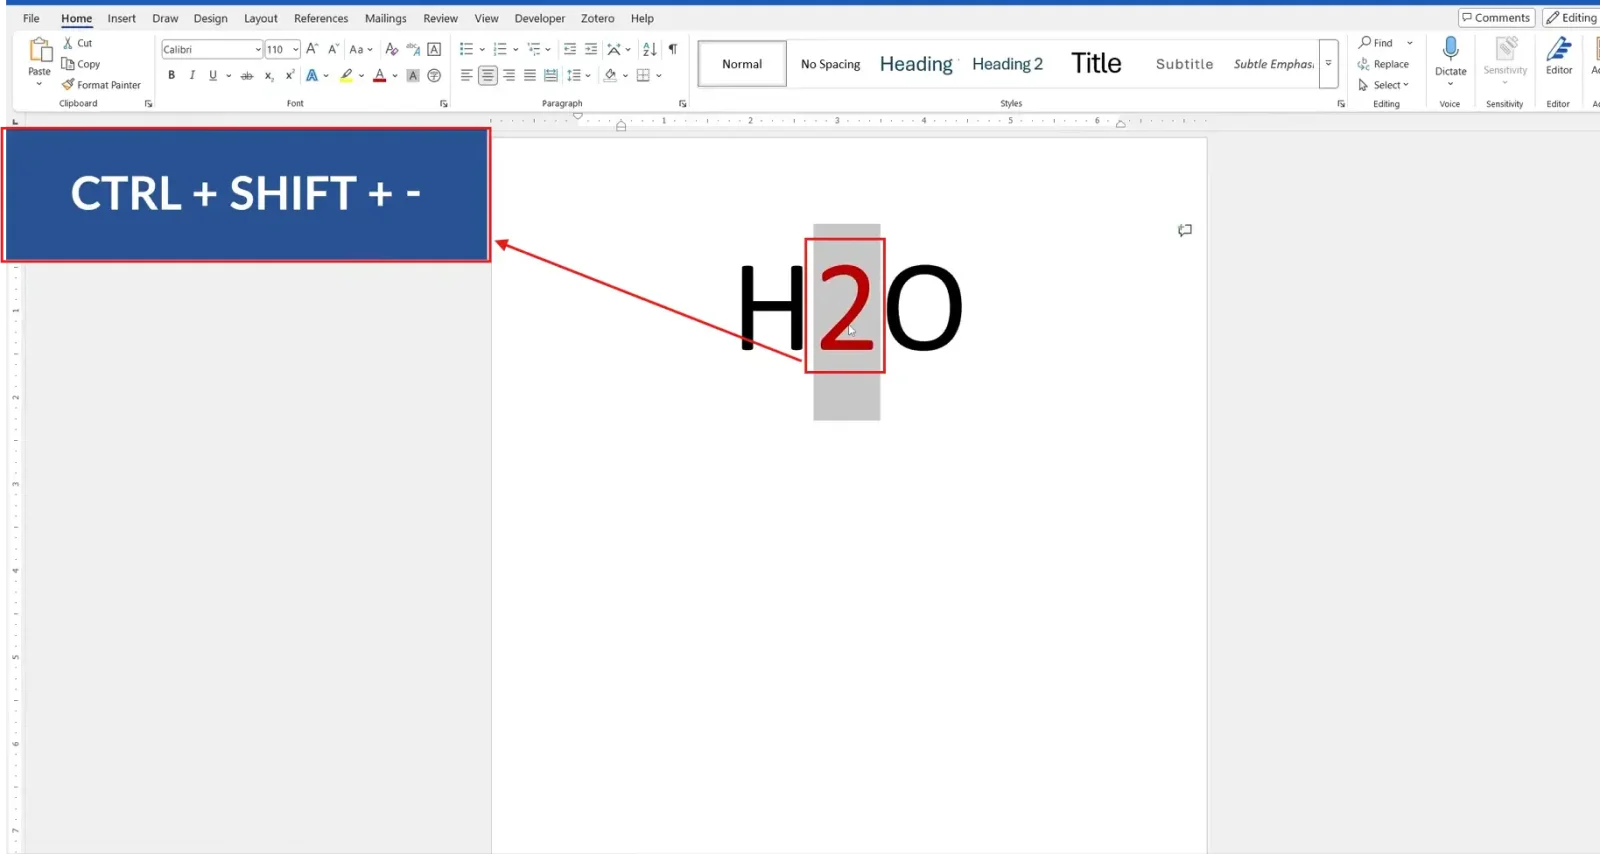Sort the selected text
Viewport: 1600px width, 854px height.
(x=650, y=49)
